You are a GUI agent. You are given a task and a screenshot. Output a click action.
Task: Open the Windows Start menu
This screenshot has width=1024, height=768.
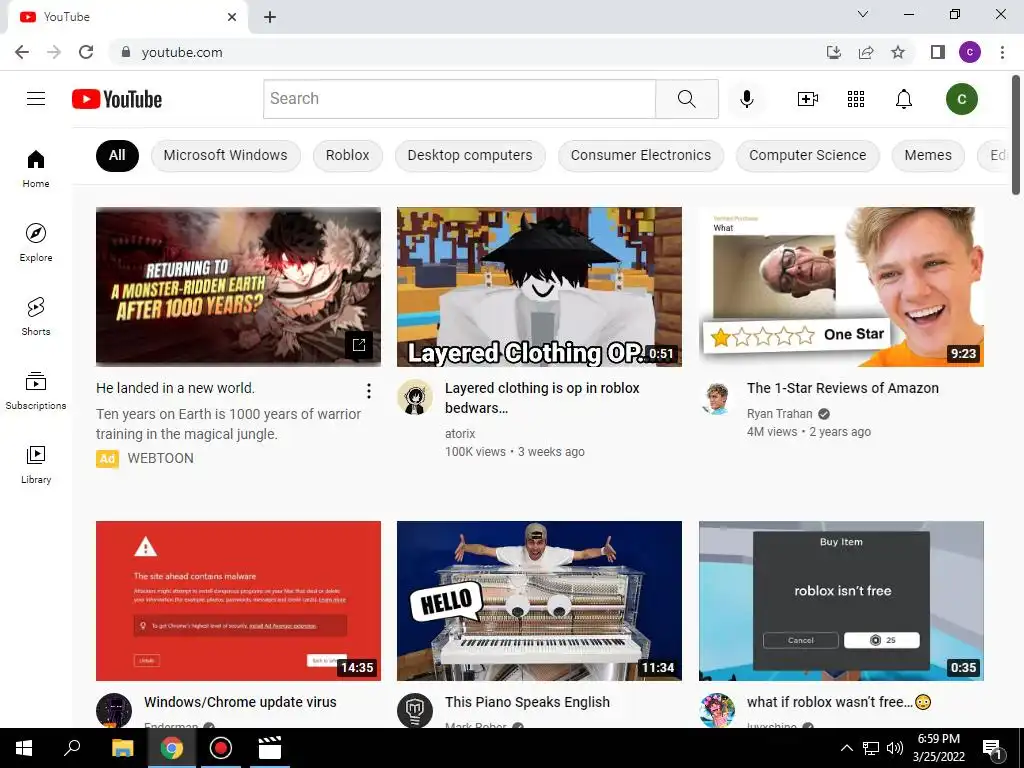pos(24,748)
